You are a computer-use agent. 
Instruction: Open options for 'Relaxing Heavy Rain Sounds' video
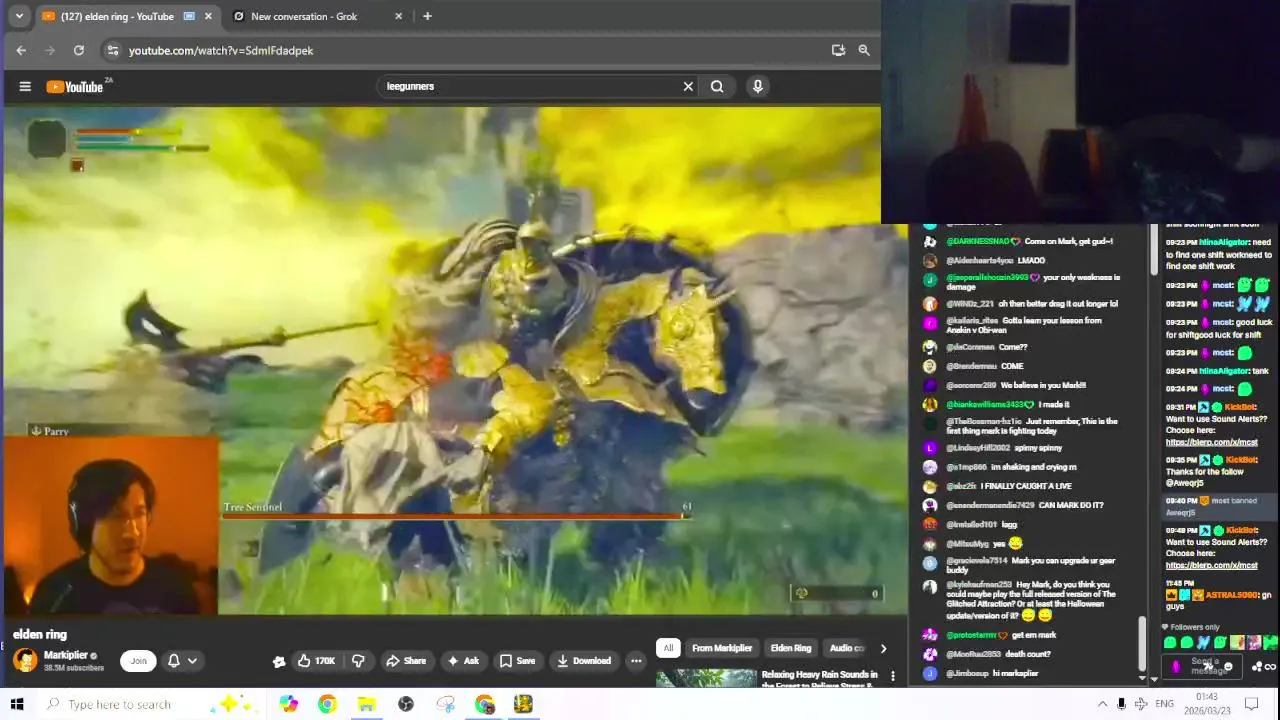(893, 676)
